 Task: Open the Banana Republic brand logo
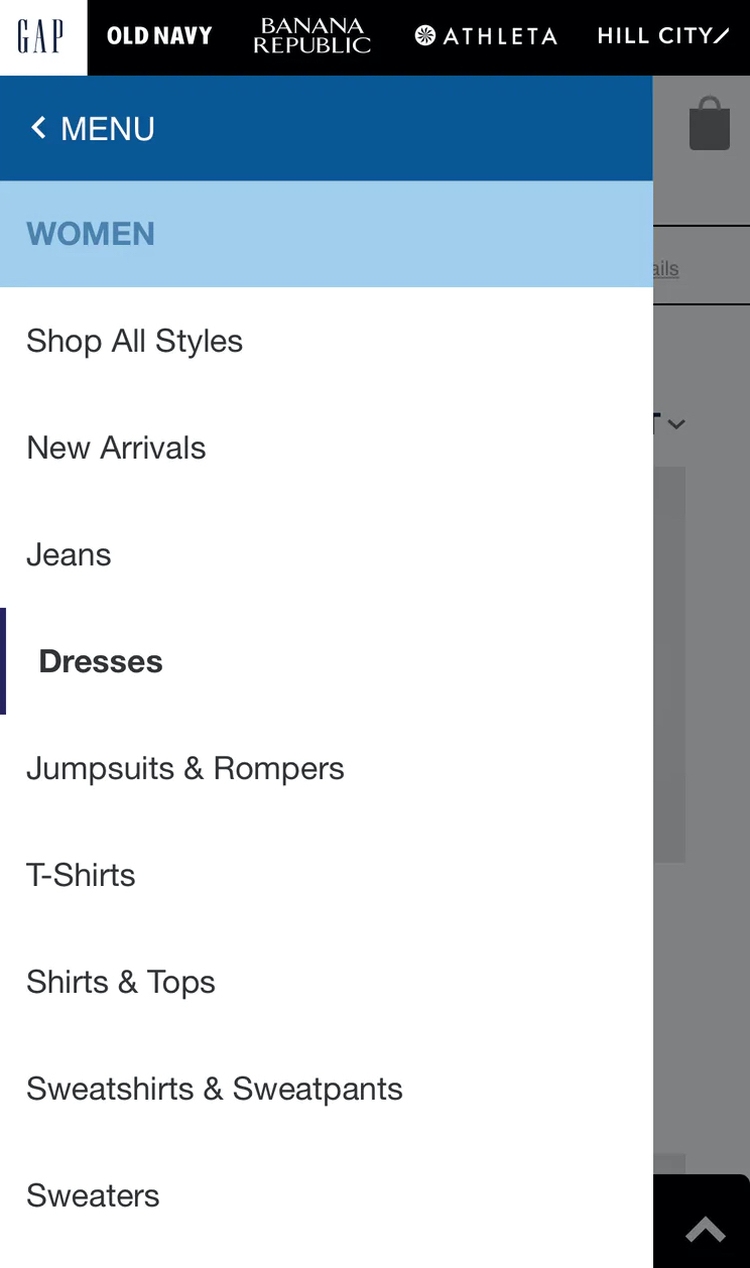312,37
